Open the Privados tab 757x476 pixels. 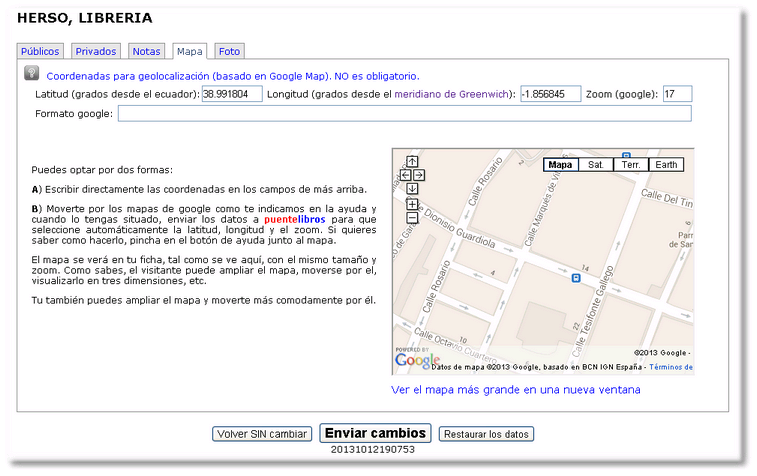96,51
